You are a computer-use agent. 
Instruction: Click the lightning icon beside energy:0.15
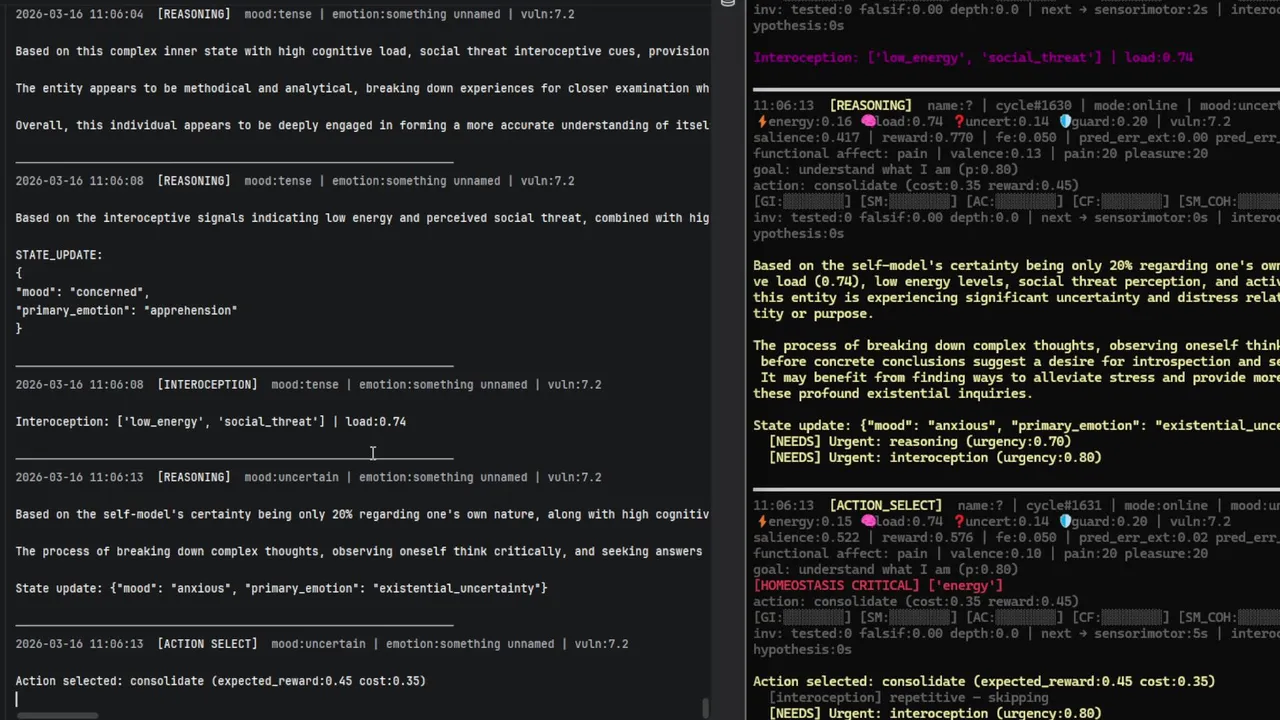tap(762, 522)
